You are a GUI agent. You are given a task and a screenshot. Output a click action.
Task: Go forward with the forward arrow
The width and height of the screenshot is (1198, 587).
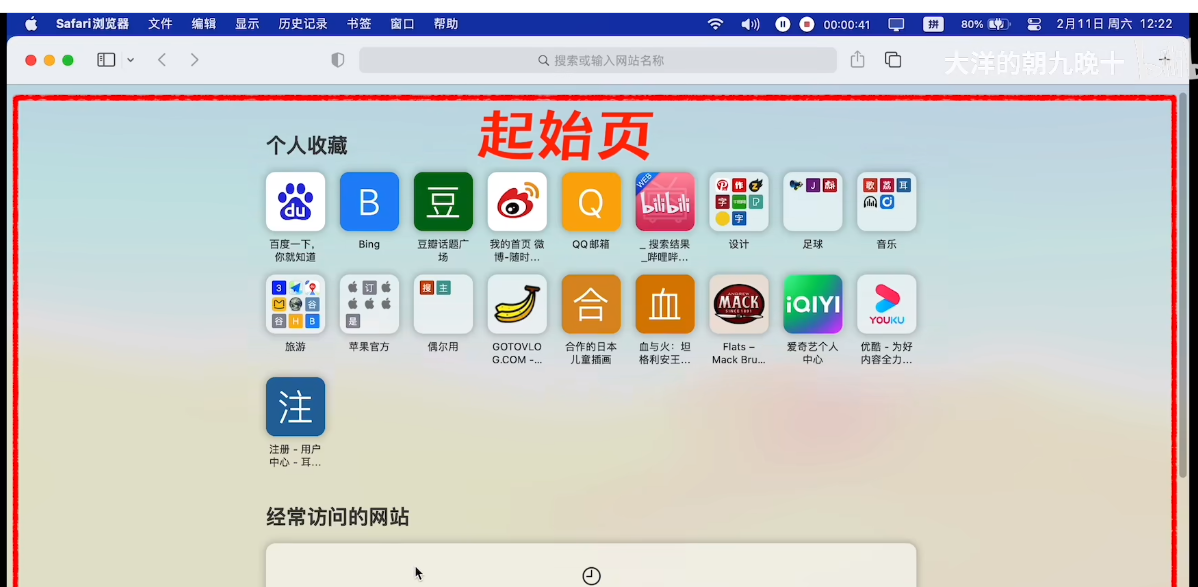(x=194, y=60)
